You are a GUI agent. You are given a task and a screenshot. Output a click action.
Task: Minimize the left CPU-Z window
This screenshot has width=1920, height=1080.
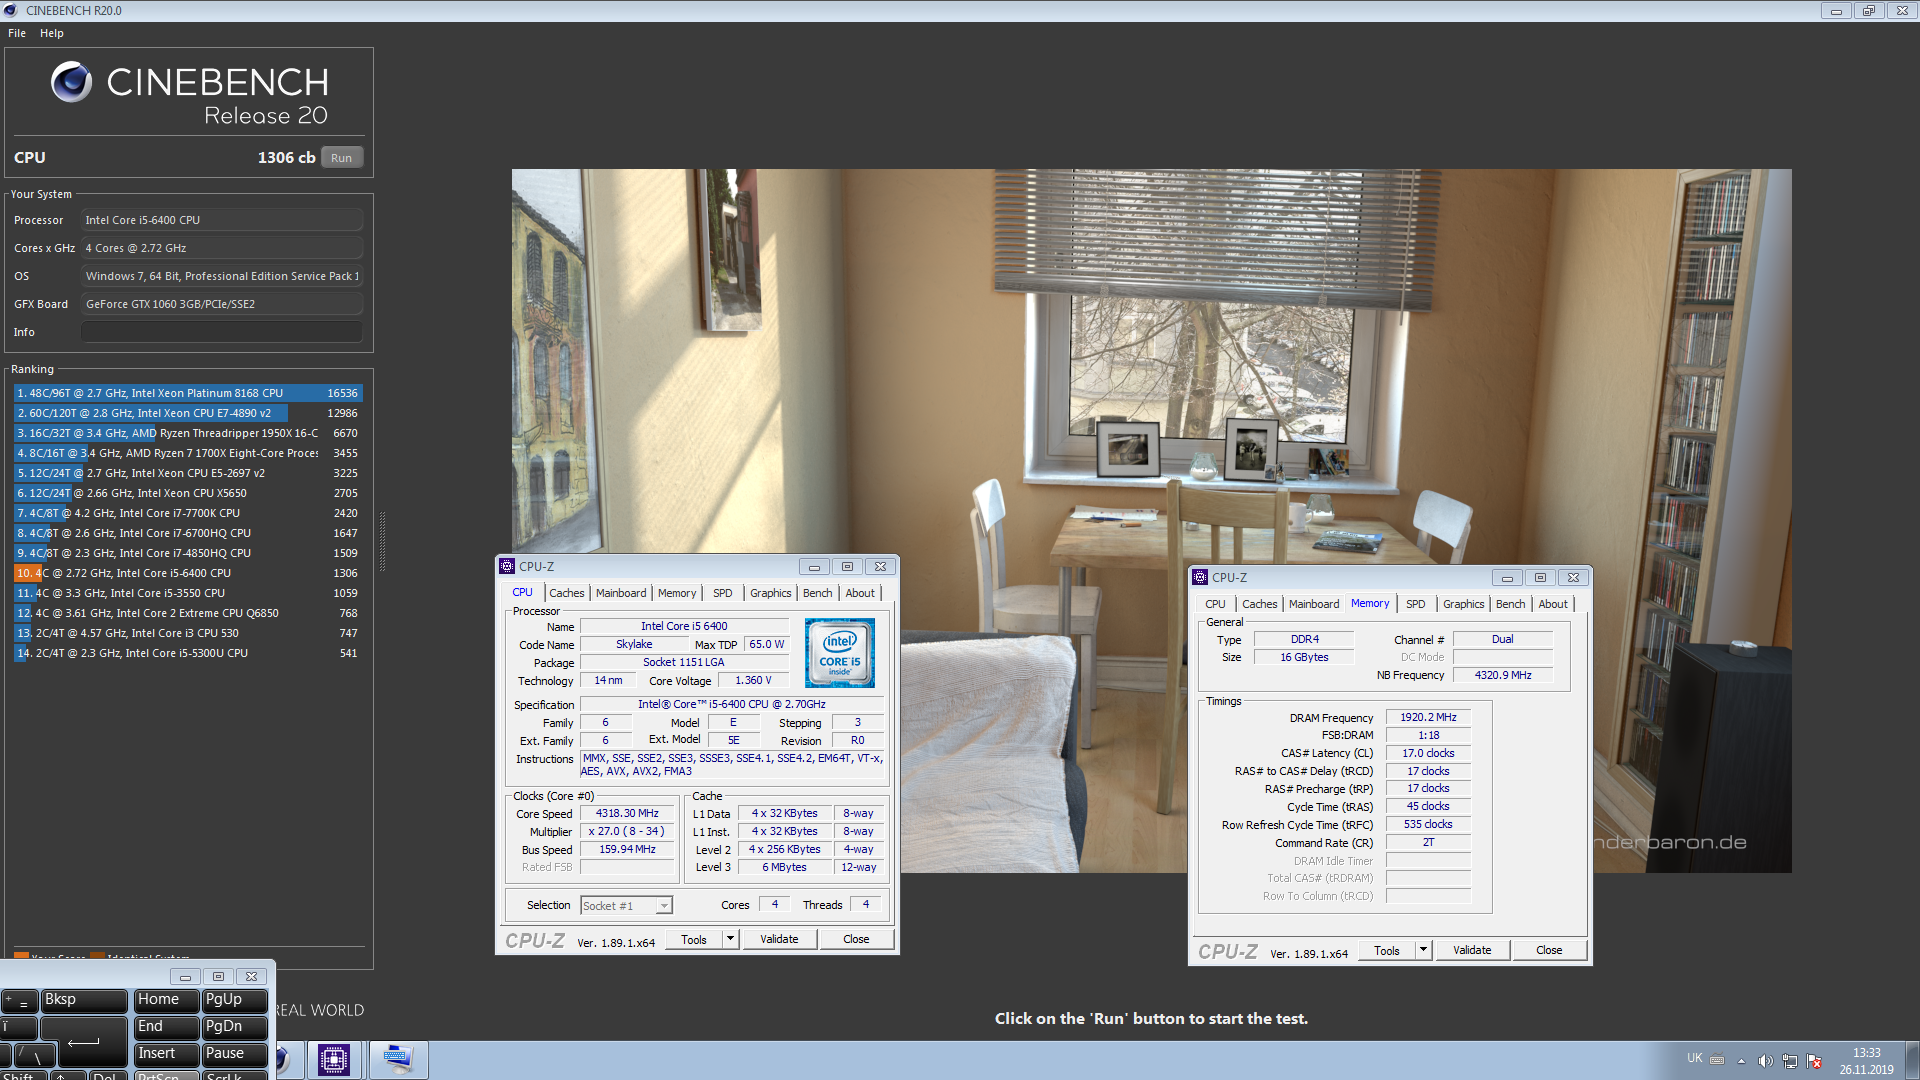pyautogui.click(x=814, y=567)
